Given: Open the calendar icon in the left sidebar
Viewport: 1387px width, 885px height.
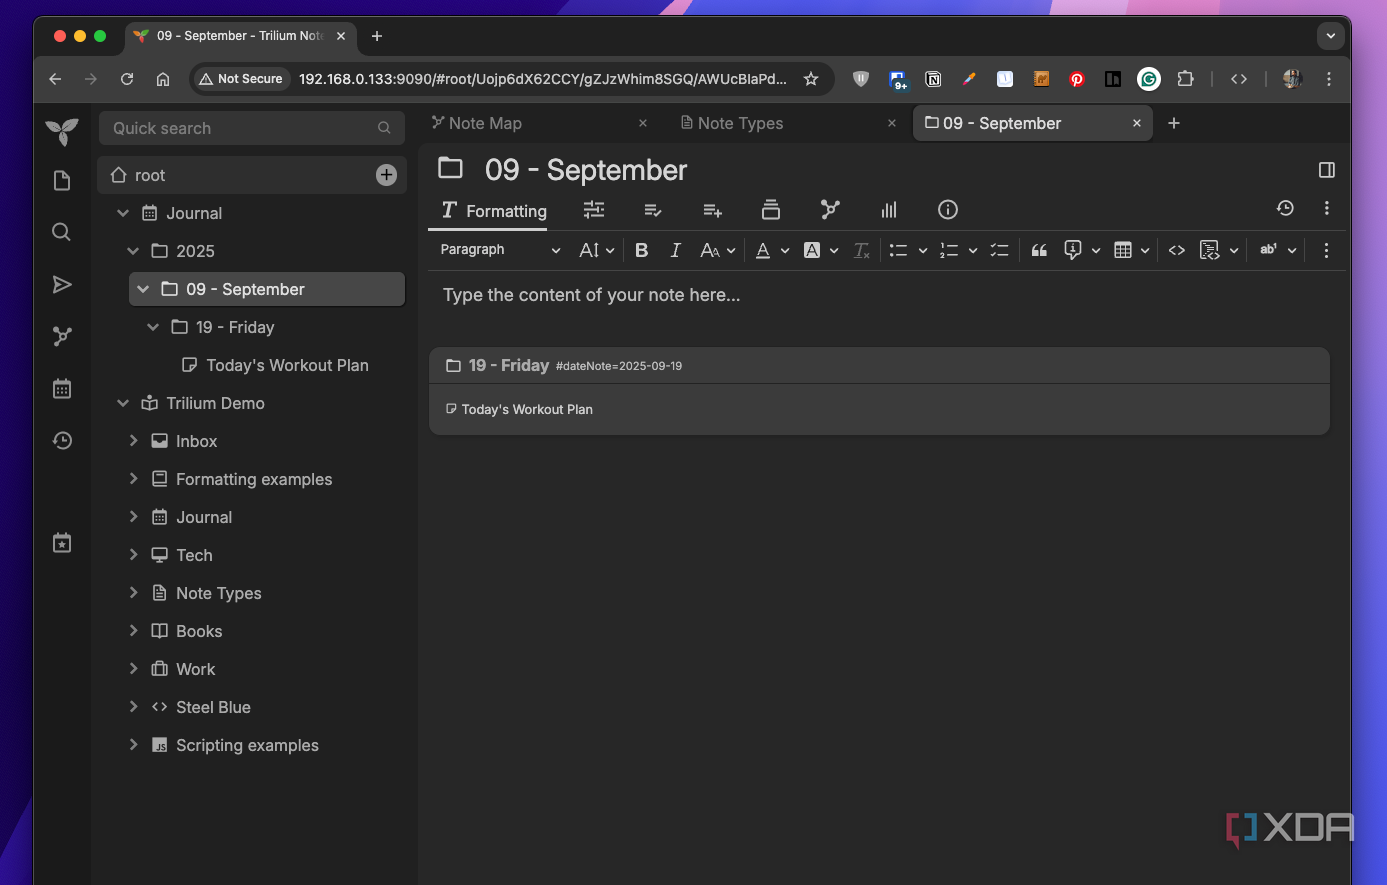Looking at the screenshot, I should coord(62,389).
